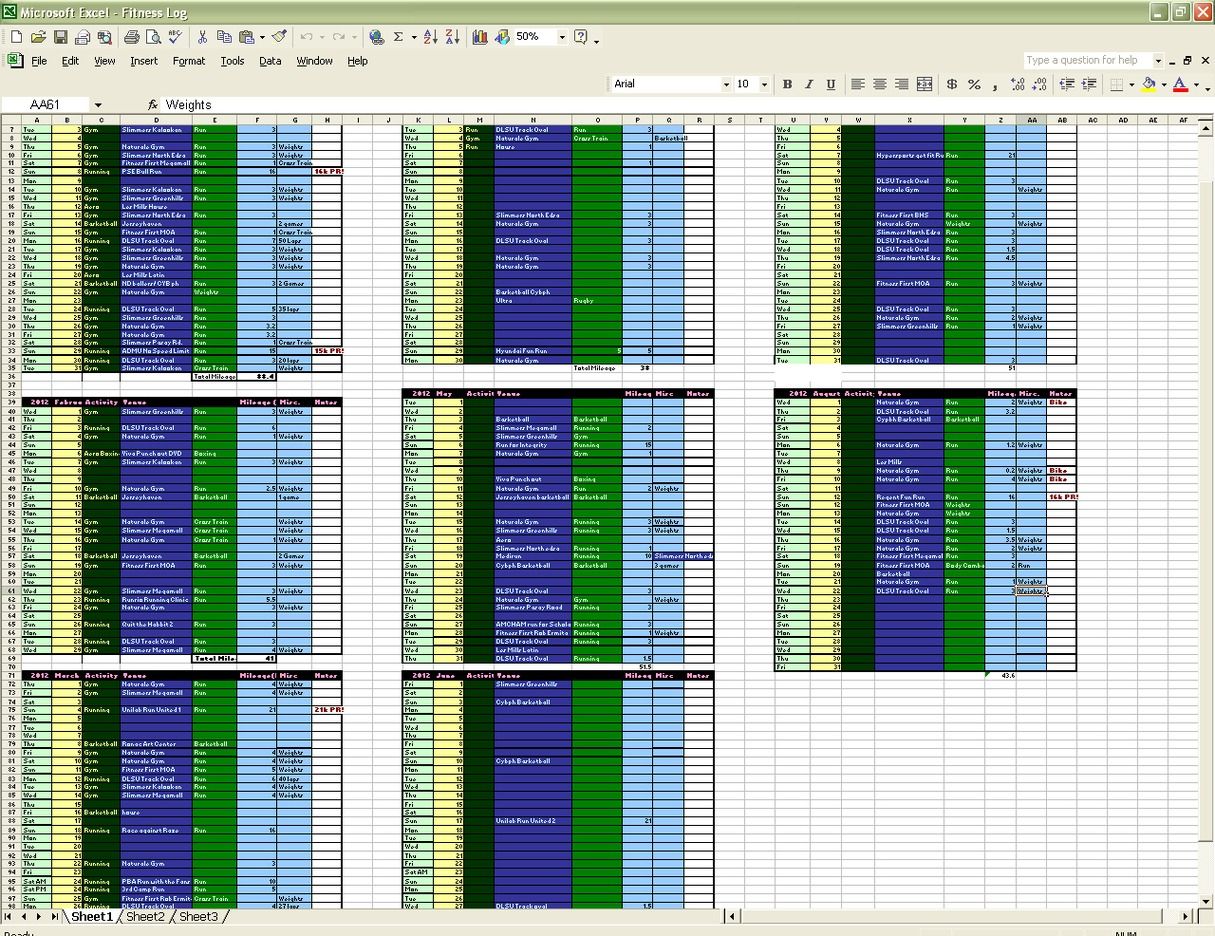Screen dimensions: 1215x936
Task: Apply the yellow Fill Color bucket
Action: coord(1149,85)
